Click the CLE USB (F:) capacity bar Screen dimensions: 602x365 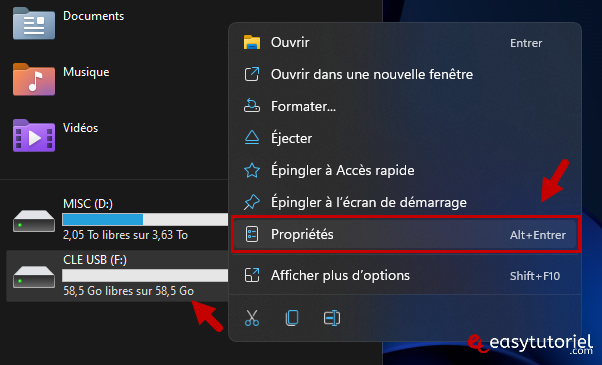(145, 276)
